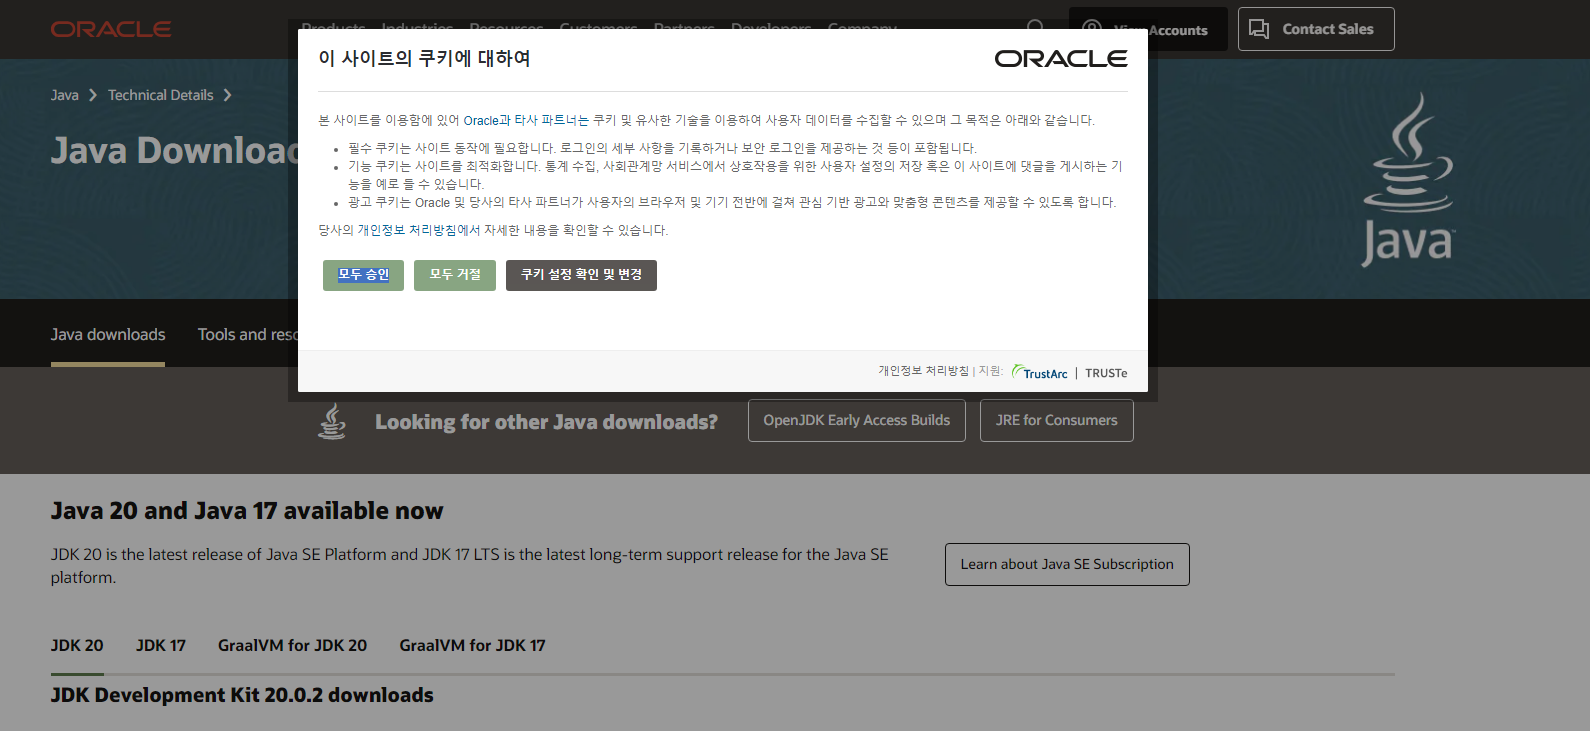The image size is (1590, 731).
Task: Select the JDK 20 tab
Action: 77,646
